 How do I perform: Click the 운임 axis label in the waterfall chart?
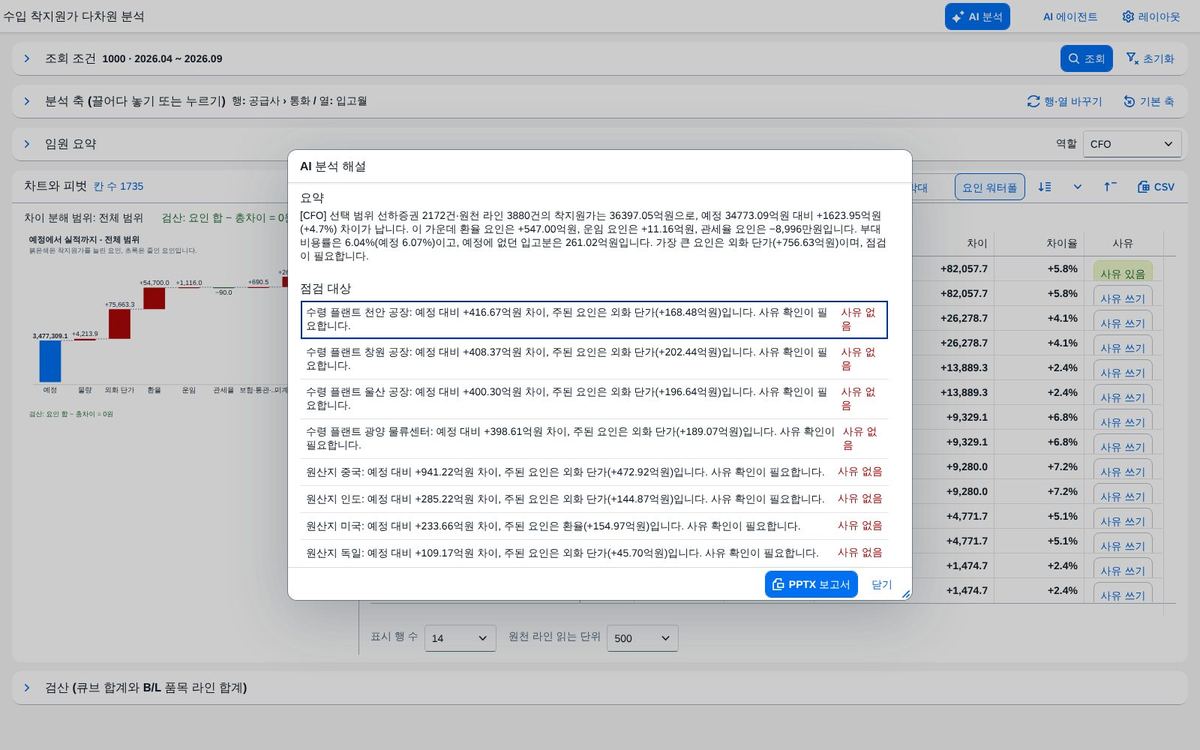tap(189, 389)
